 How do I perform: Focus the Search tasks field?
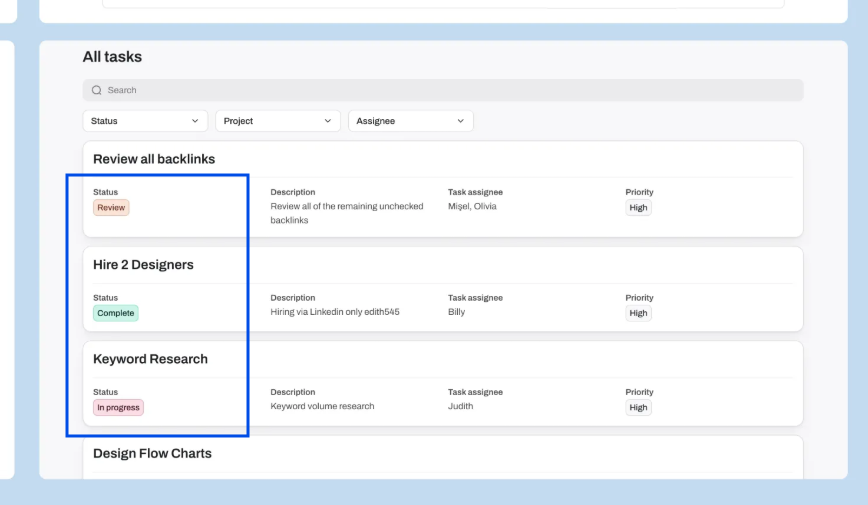[x=443, y=90]
